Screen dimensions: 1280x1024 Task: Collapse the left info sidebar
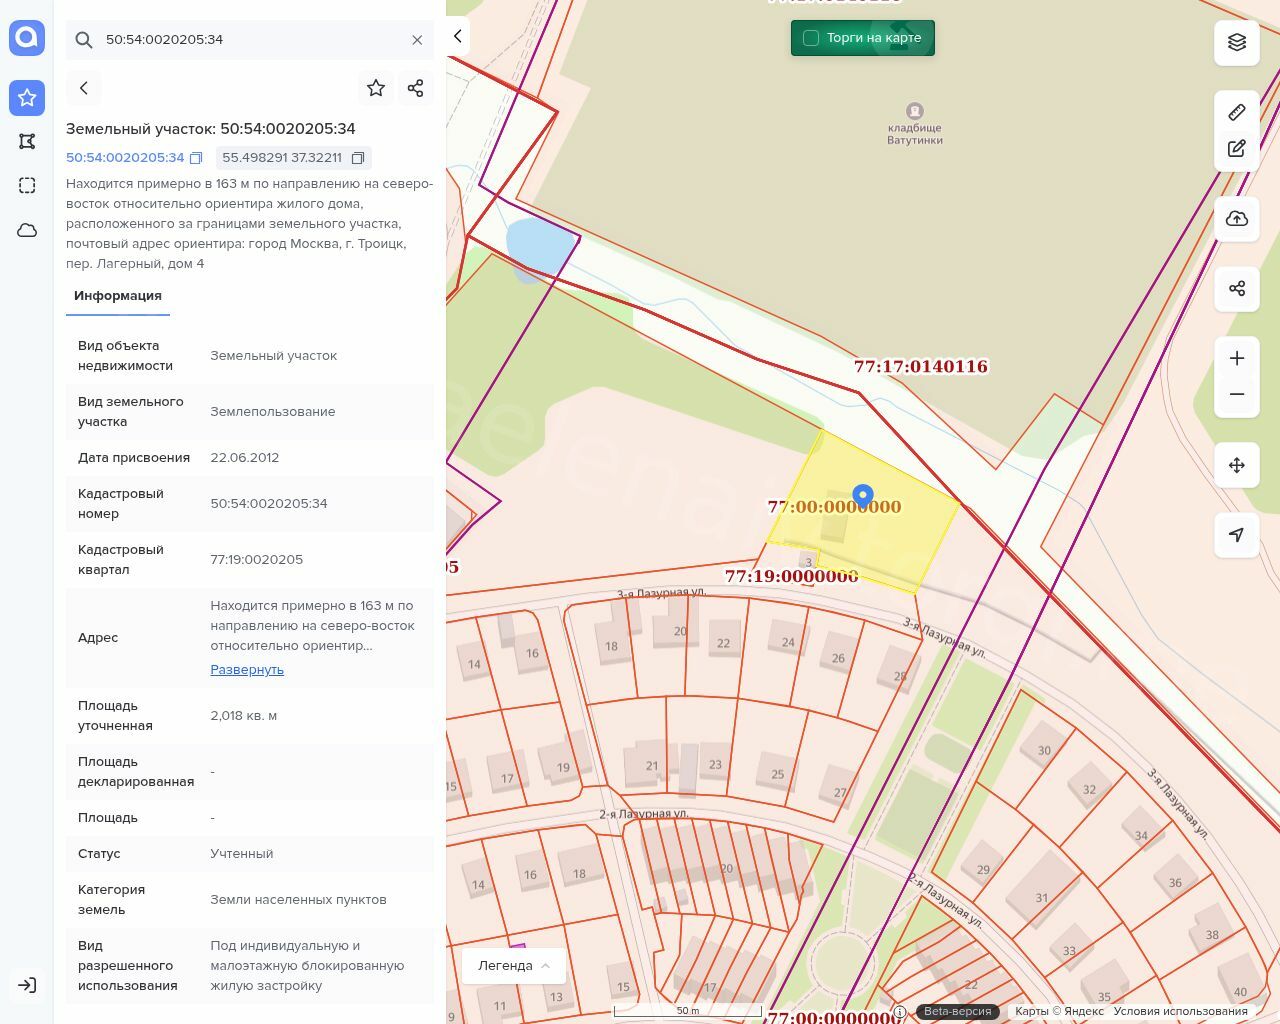(x=458, y=36)
